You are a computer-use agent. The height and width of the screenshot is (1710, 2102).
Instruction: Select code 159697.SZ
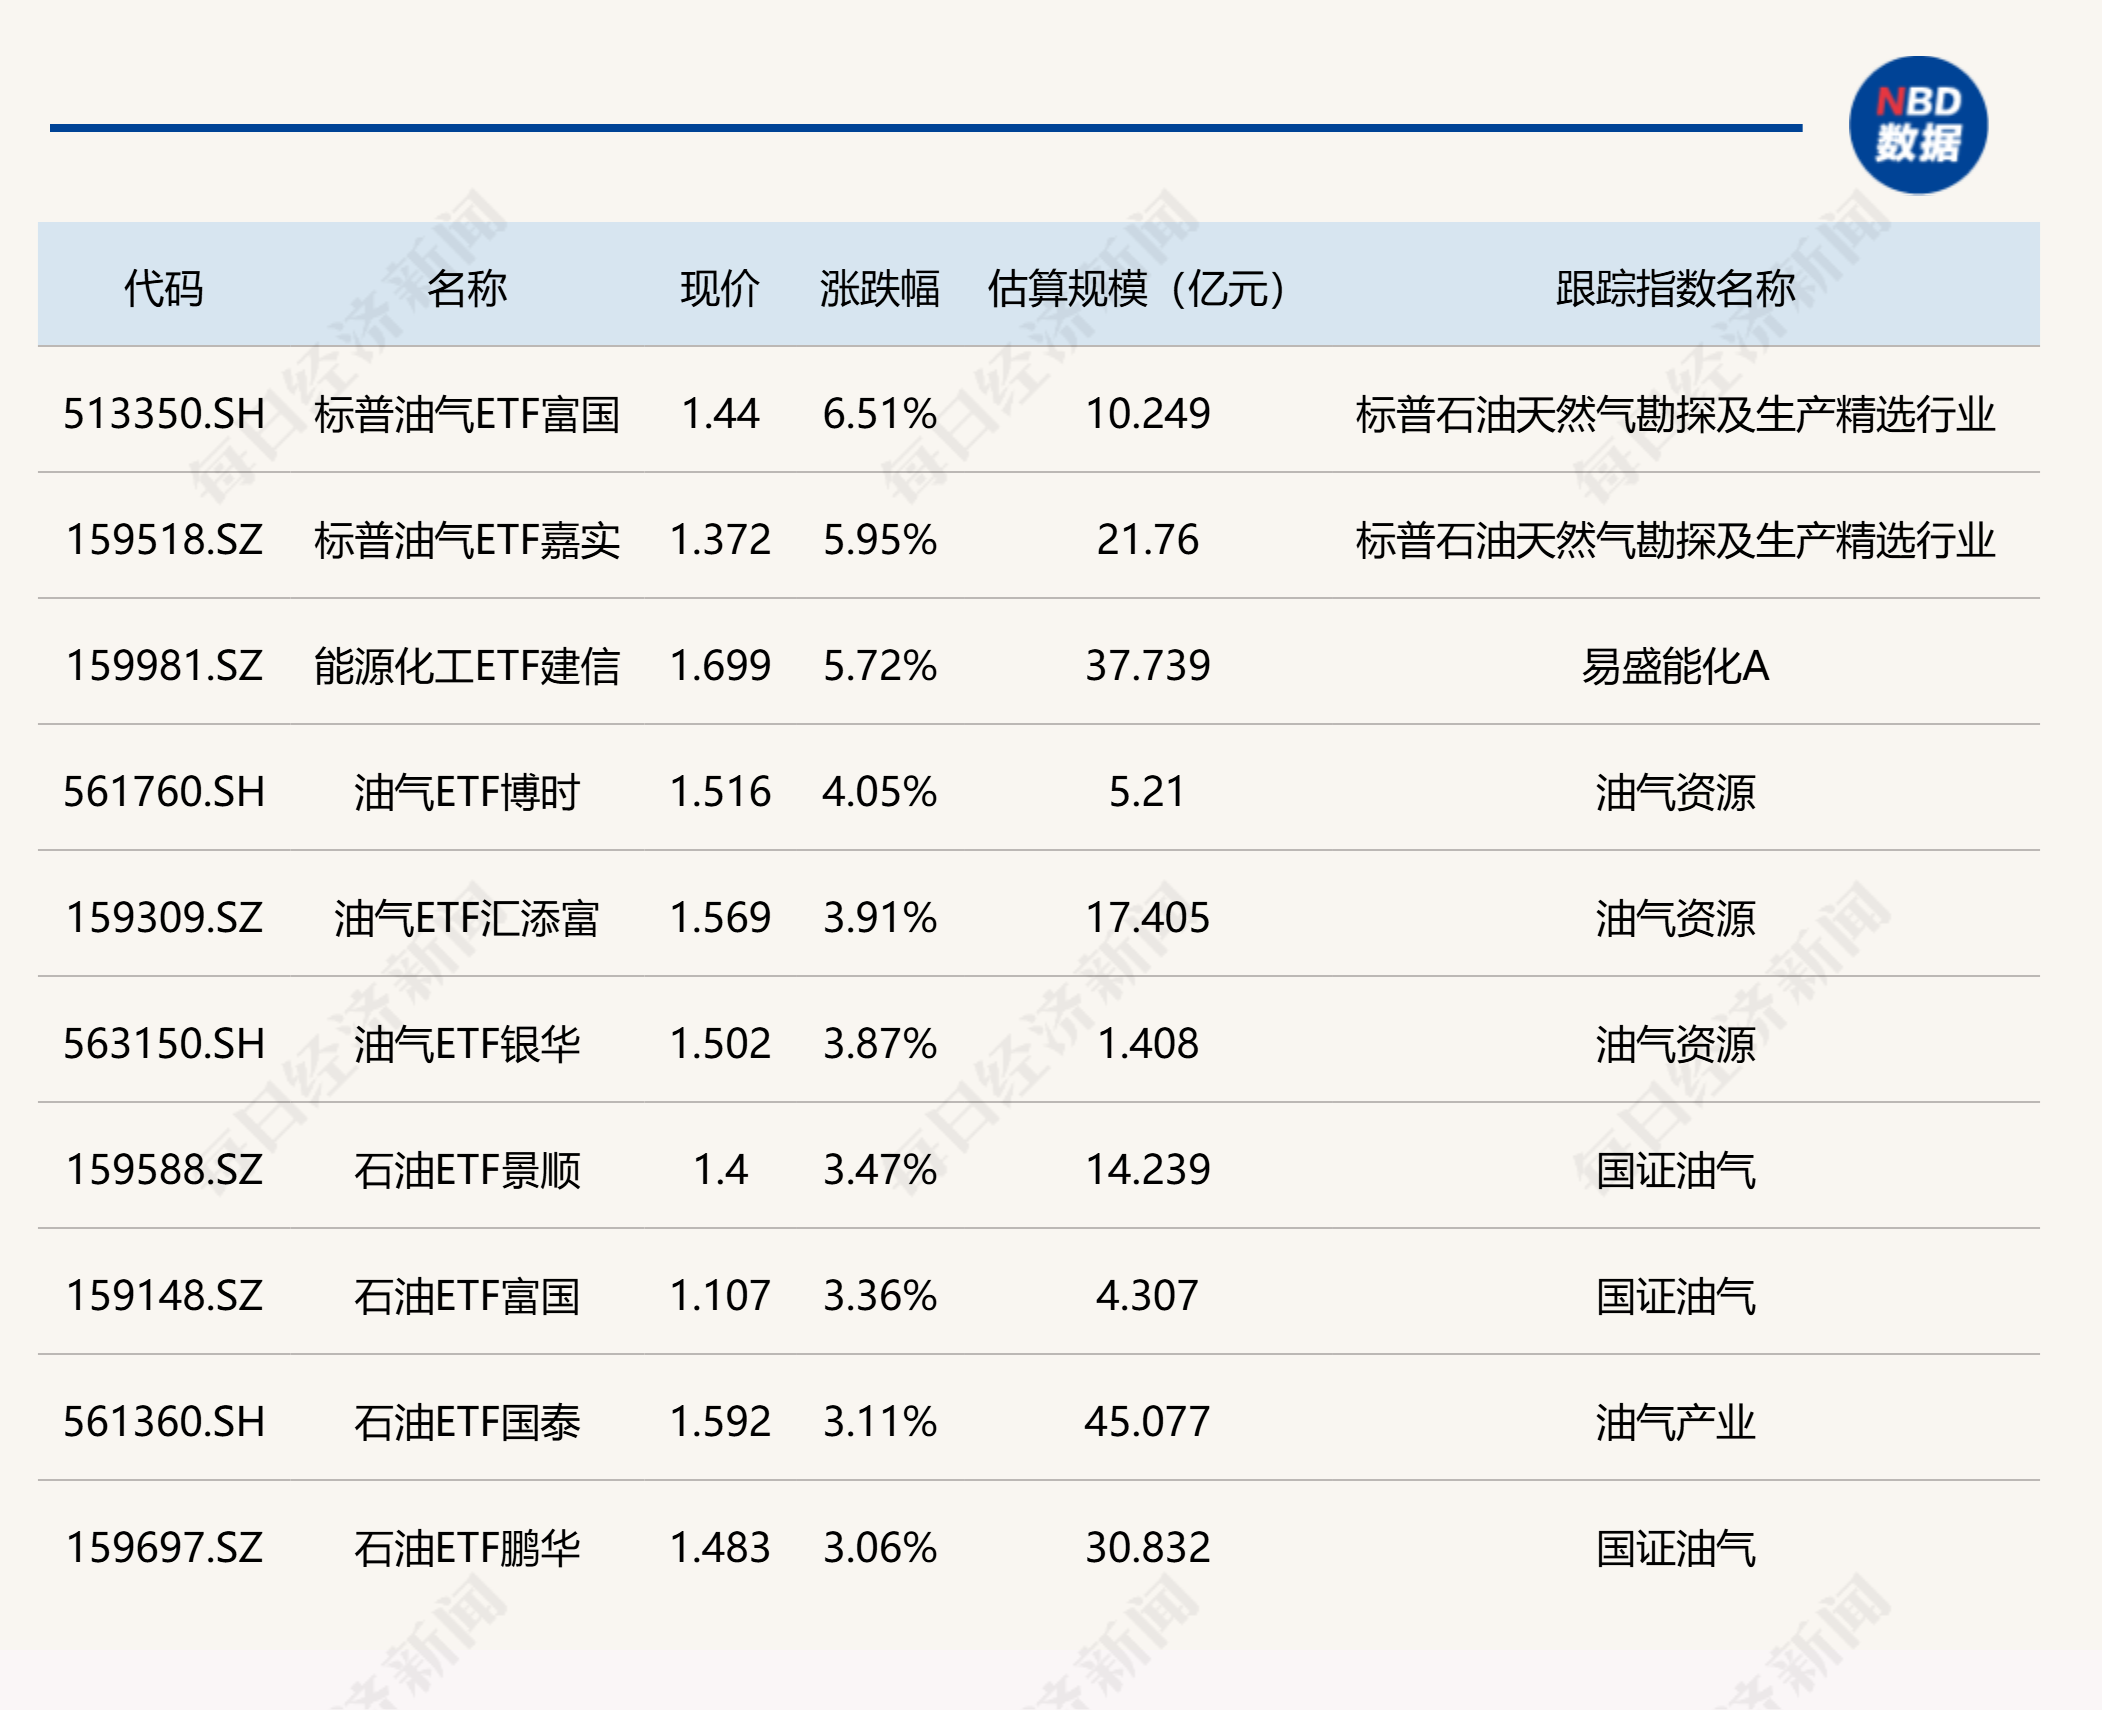coord(164,1548)
